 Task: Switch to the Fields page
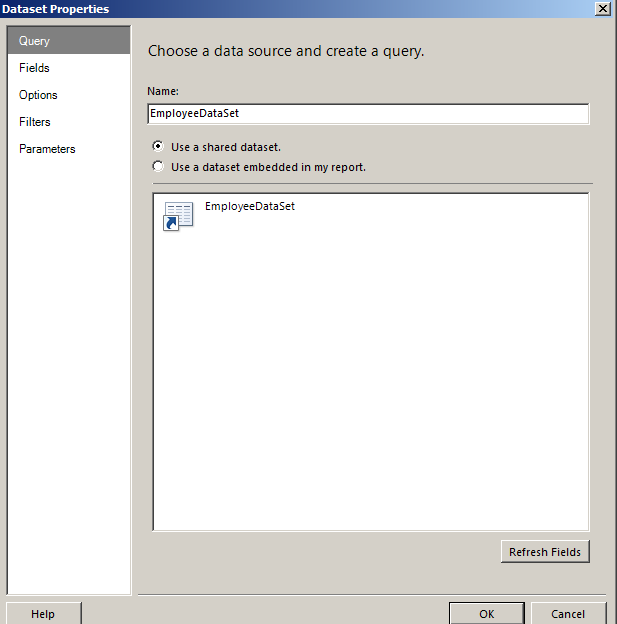tap(68, 68)
